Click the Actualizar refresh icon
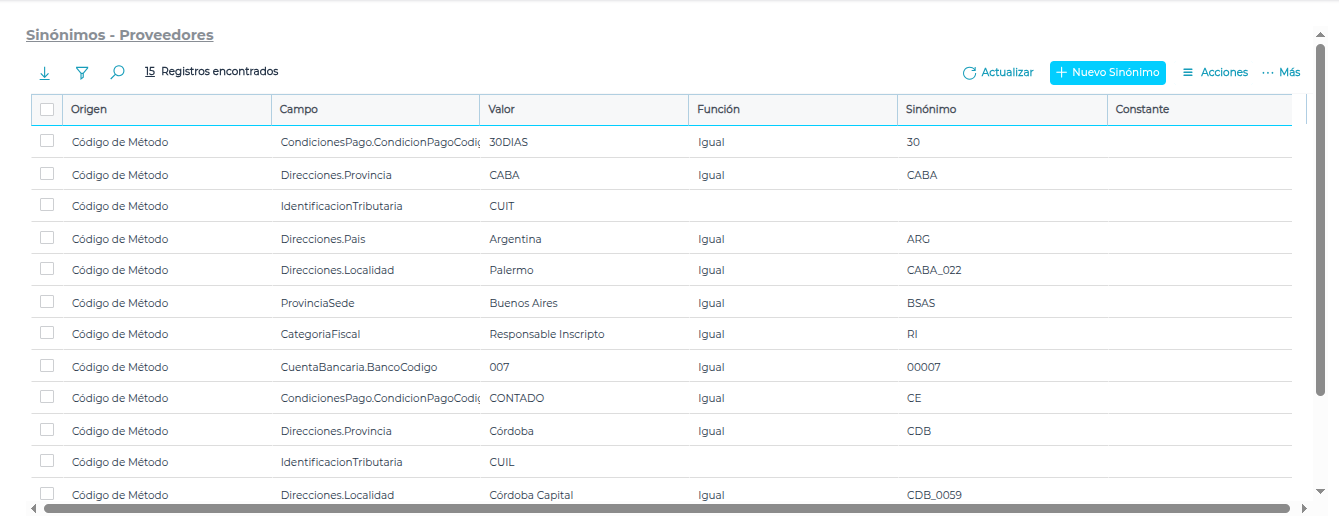Screen dimensions: 1339x528 tap(969, 73)
